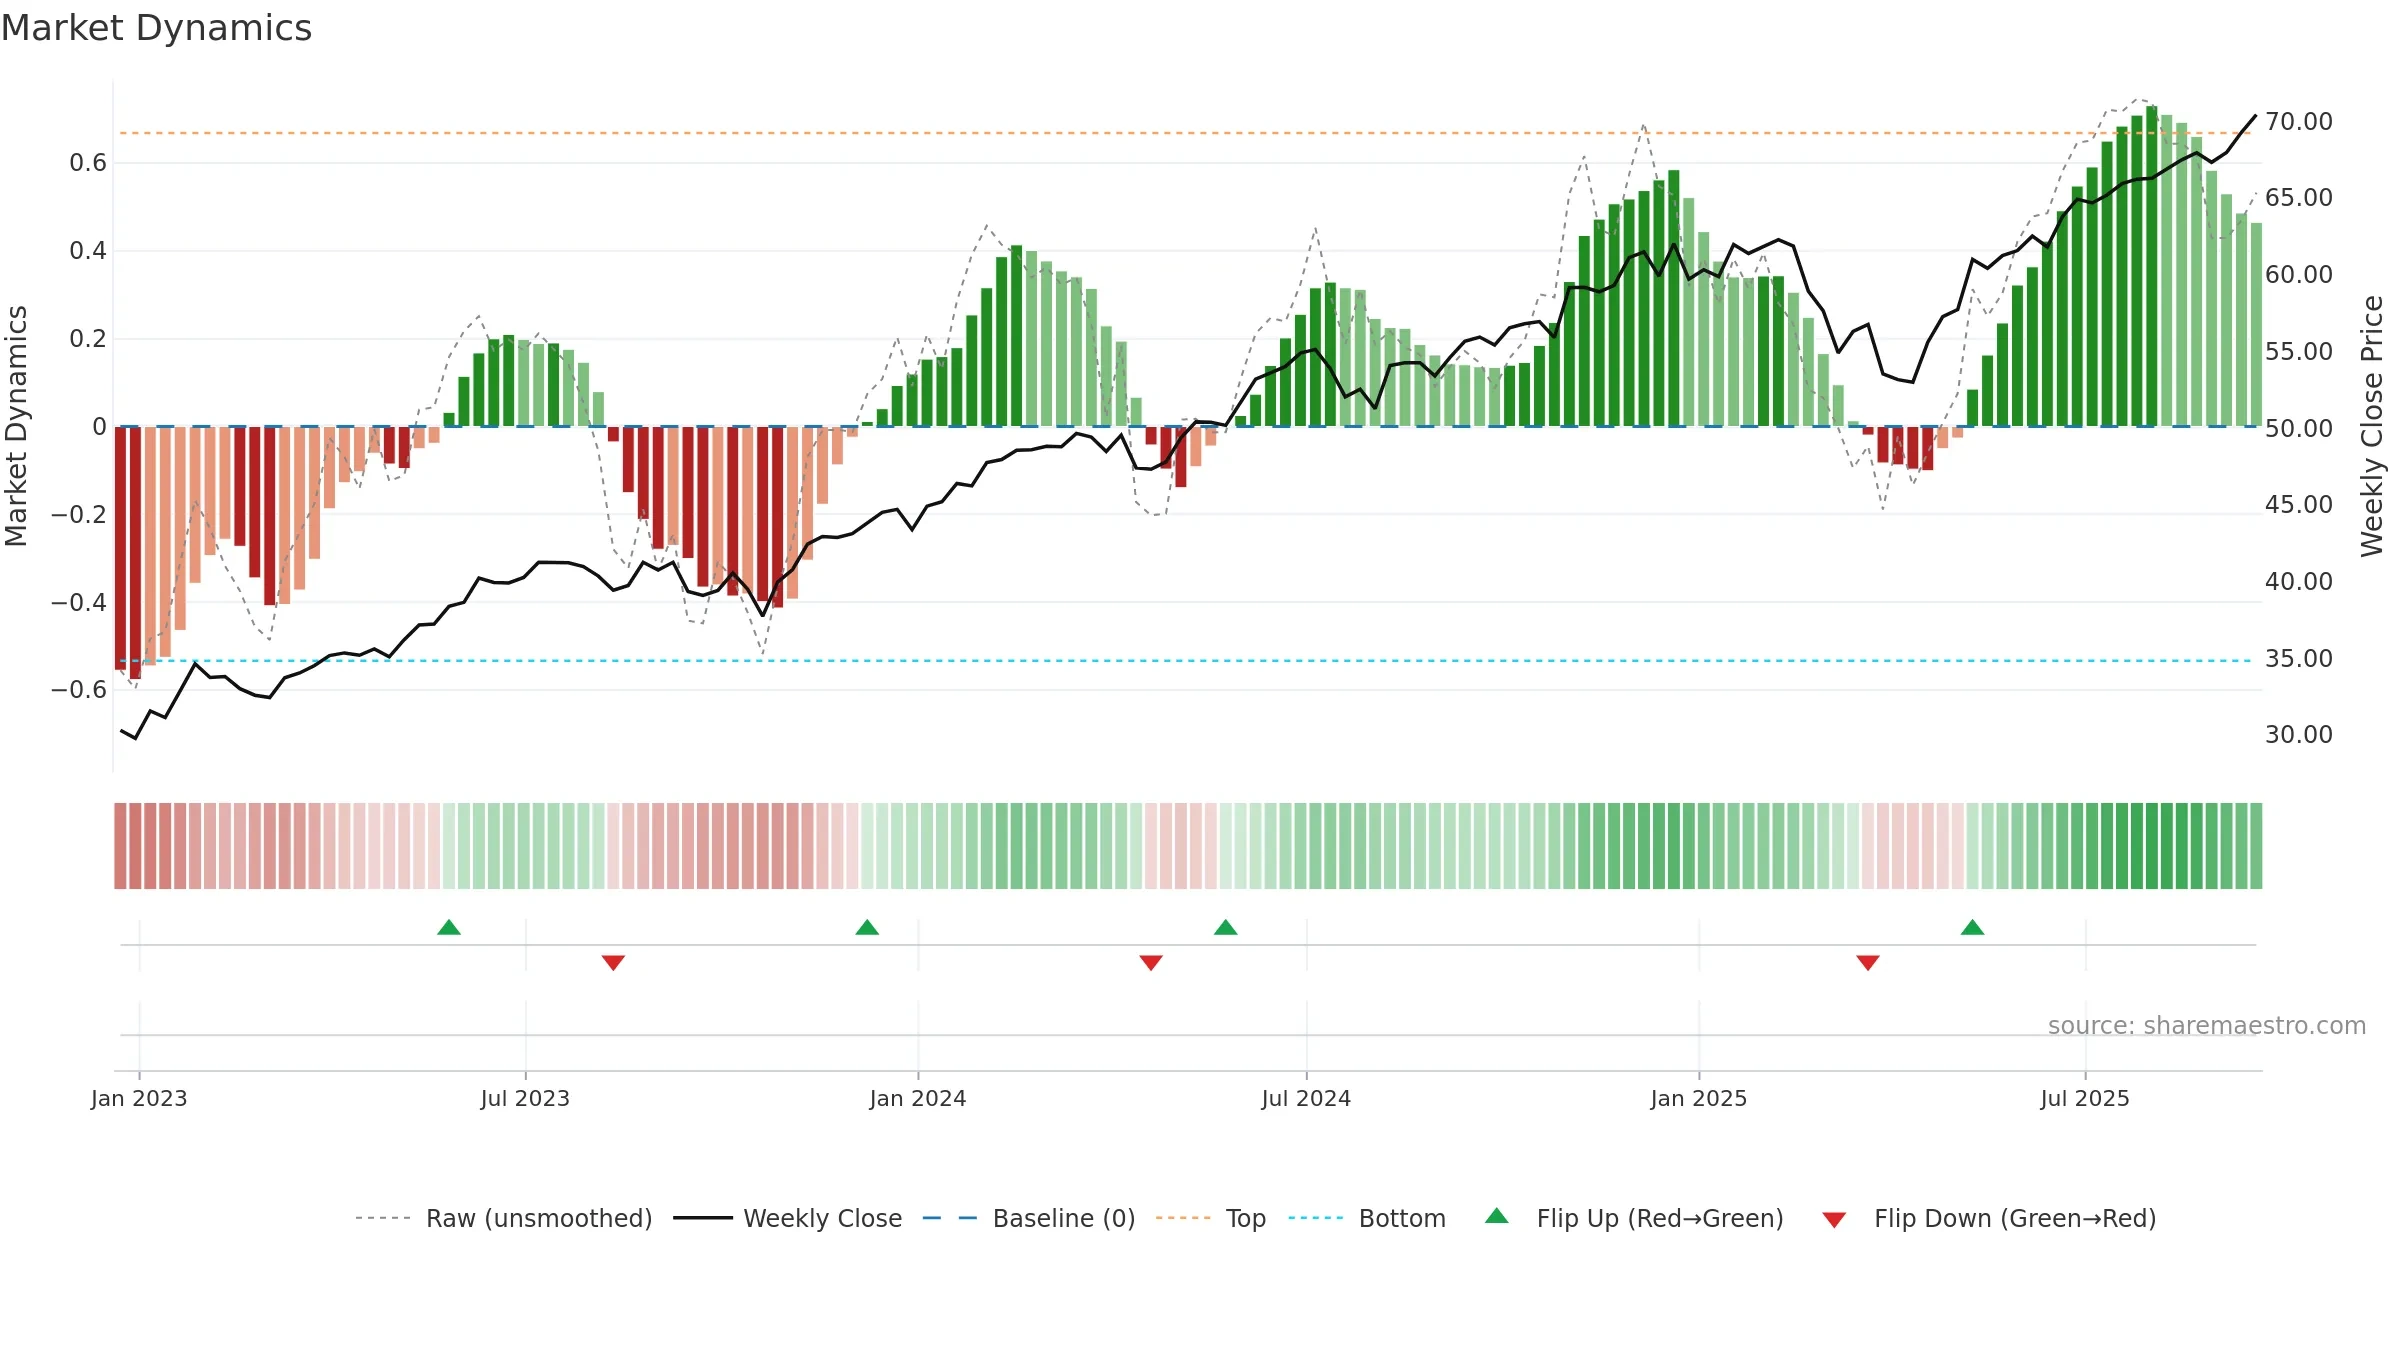This screenshot has width=2400, height=1350.
Task: Click red flip-down marker near March 2025
Action: 1868,963
